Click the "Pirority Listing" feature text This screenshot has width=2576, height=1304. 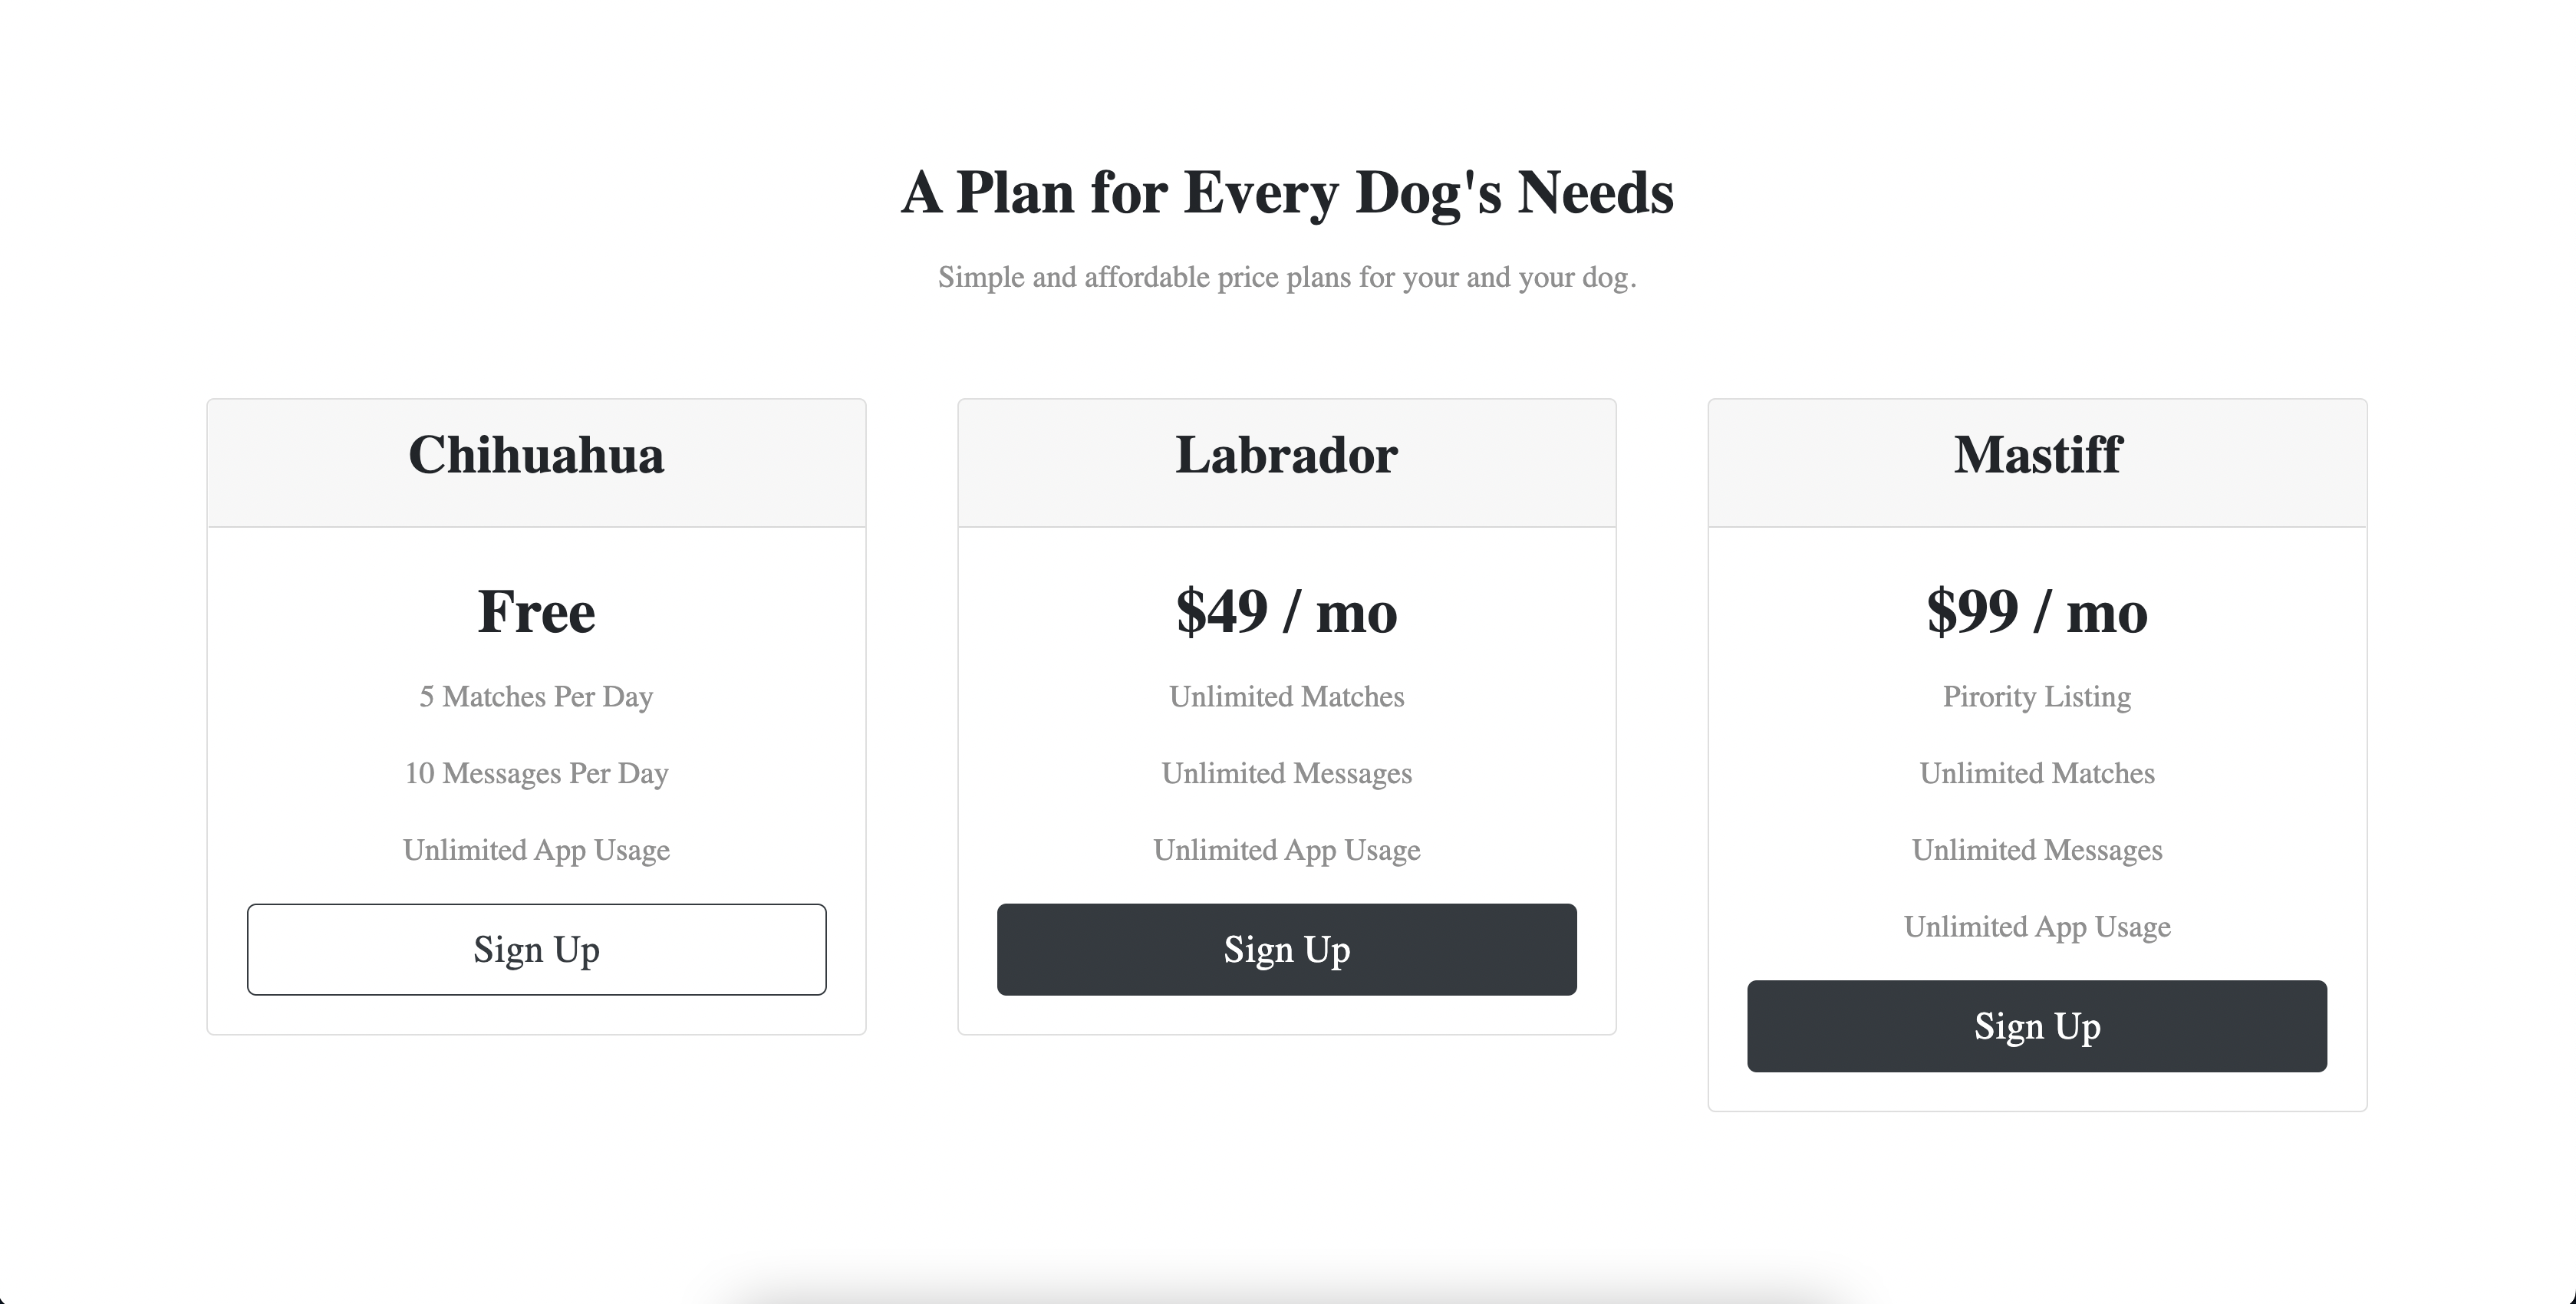tap(2036, 696)
